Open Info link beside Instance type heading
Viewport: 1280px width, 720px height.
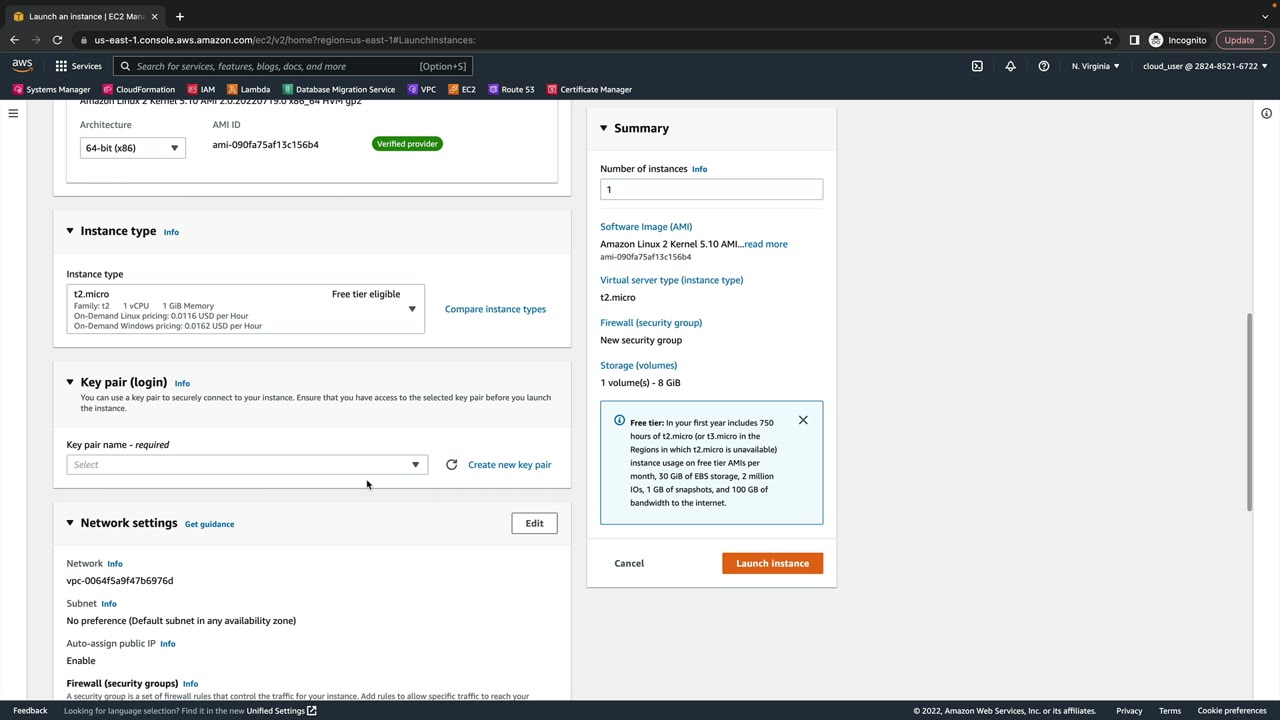171,232
